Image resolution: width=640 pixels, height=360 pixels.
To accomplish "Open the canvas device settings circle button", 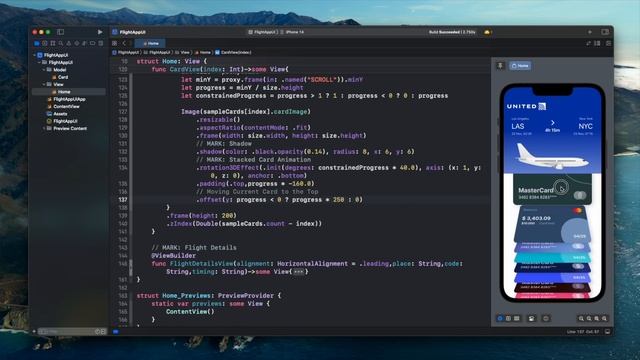I will (546, 318).
